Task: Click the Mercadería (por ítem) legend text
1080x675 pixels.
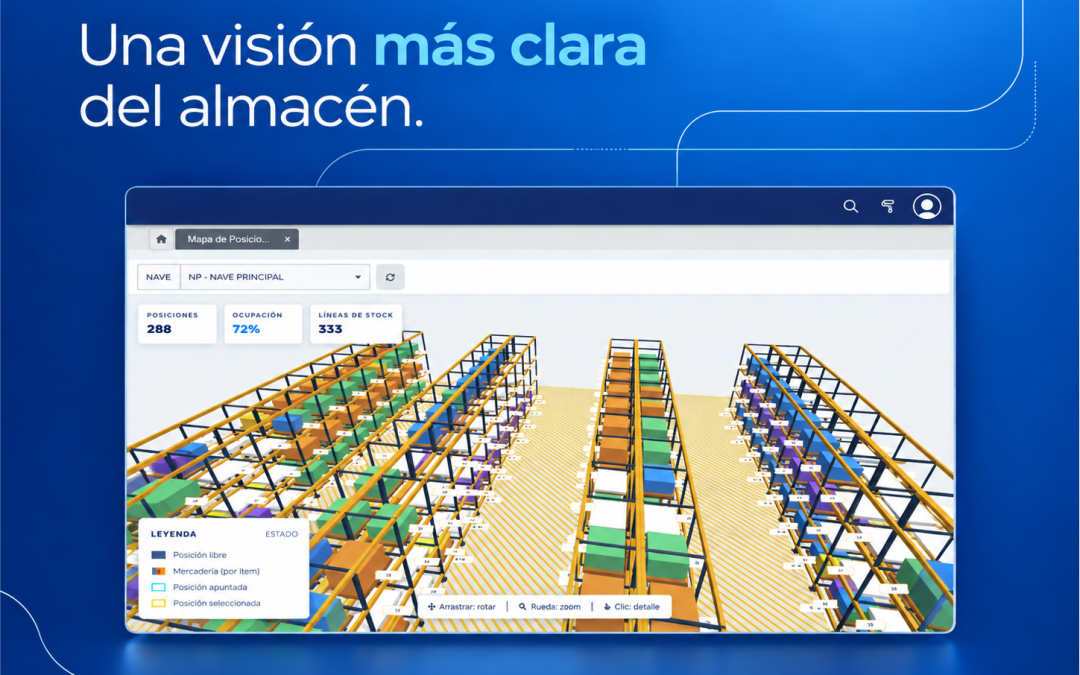Action: pos(216,571)
